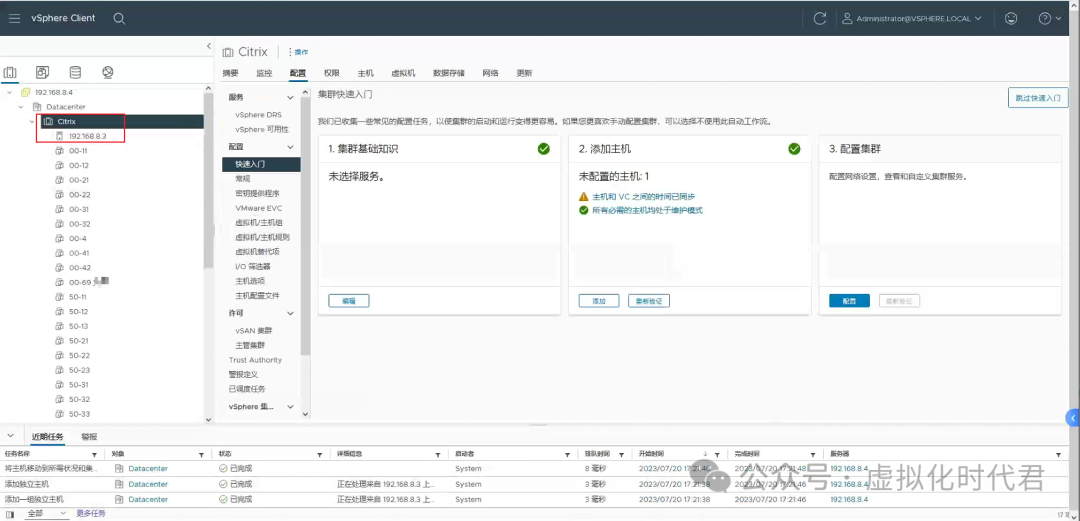This screenshot has width=1080, height=521.
Task: Click the blue 配置 button in configure cluster card
Action: 849,300
